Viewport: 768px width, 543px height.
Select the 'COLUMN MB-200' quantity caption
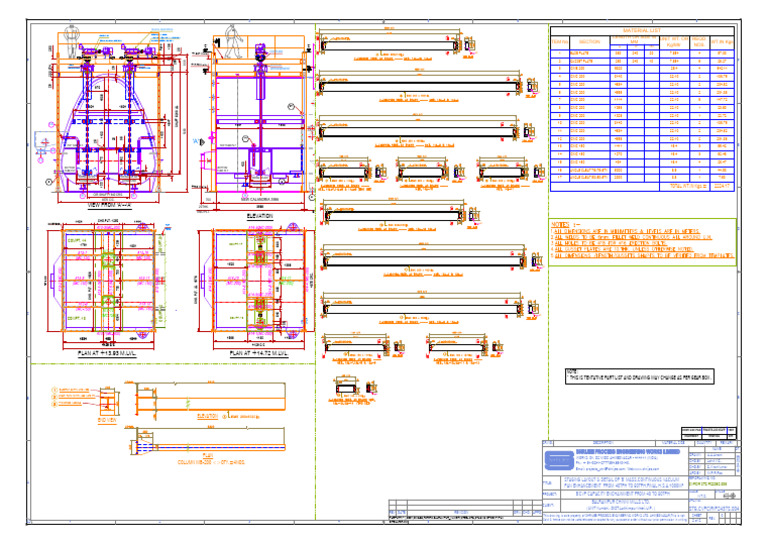tap(211, 462)
